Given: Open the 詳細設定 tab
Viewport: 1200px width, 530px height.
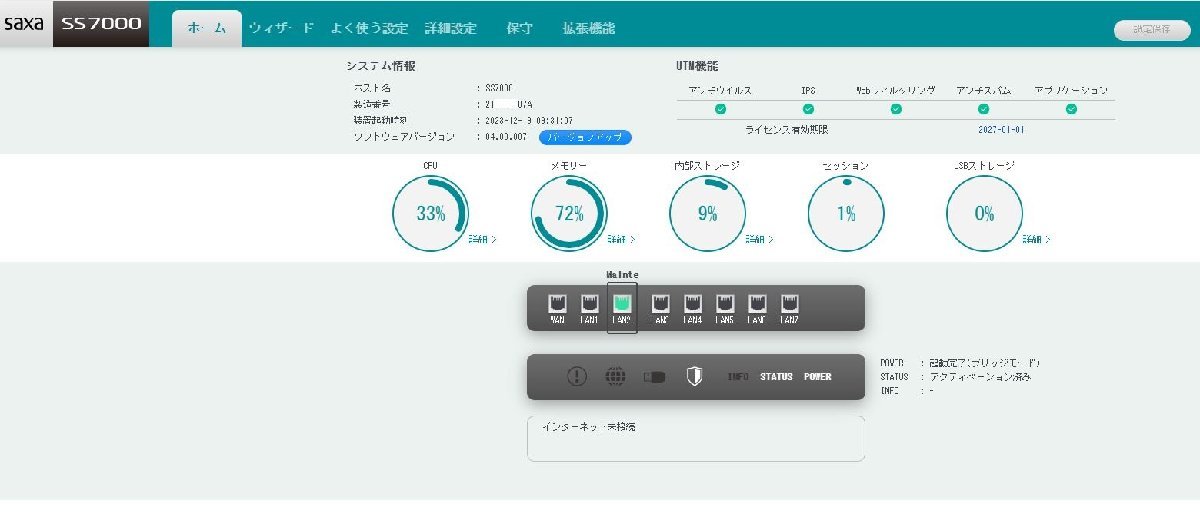Looking at the screenshot, I should 450,28.
